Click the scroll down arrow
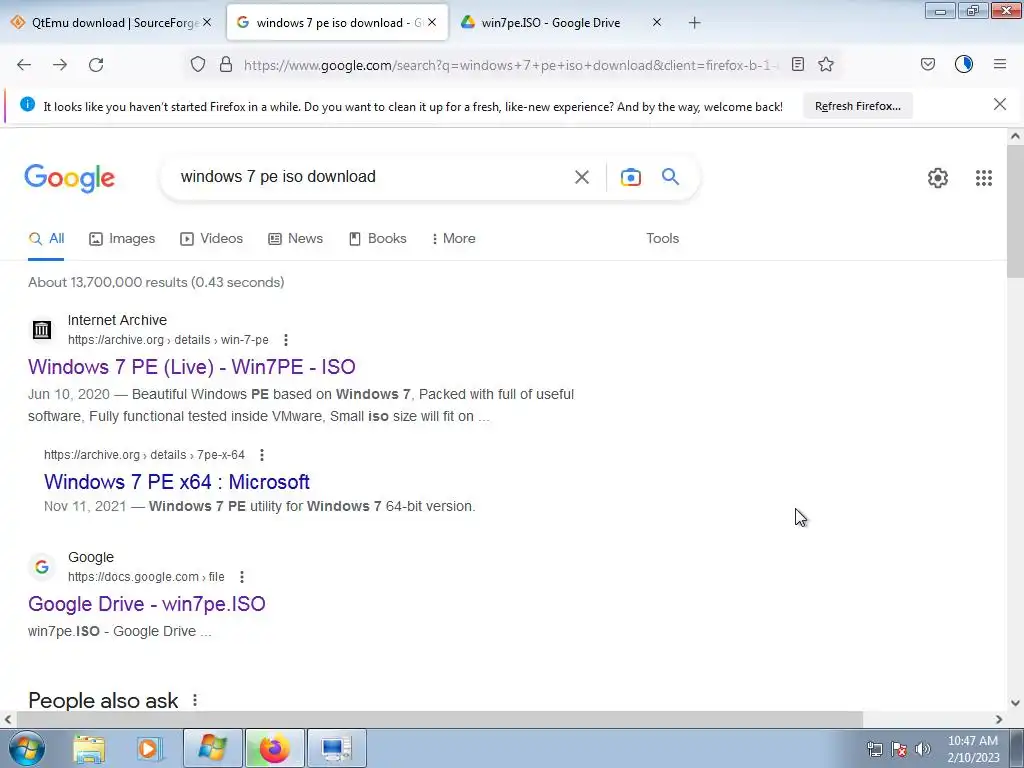The image size is (1024, 768). pos(1015,703)
